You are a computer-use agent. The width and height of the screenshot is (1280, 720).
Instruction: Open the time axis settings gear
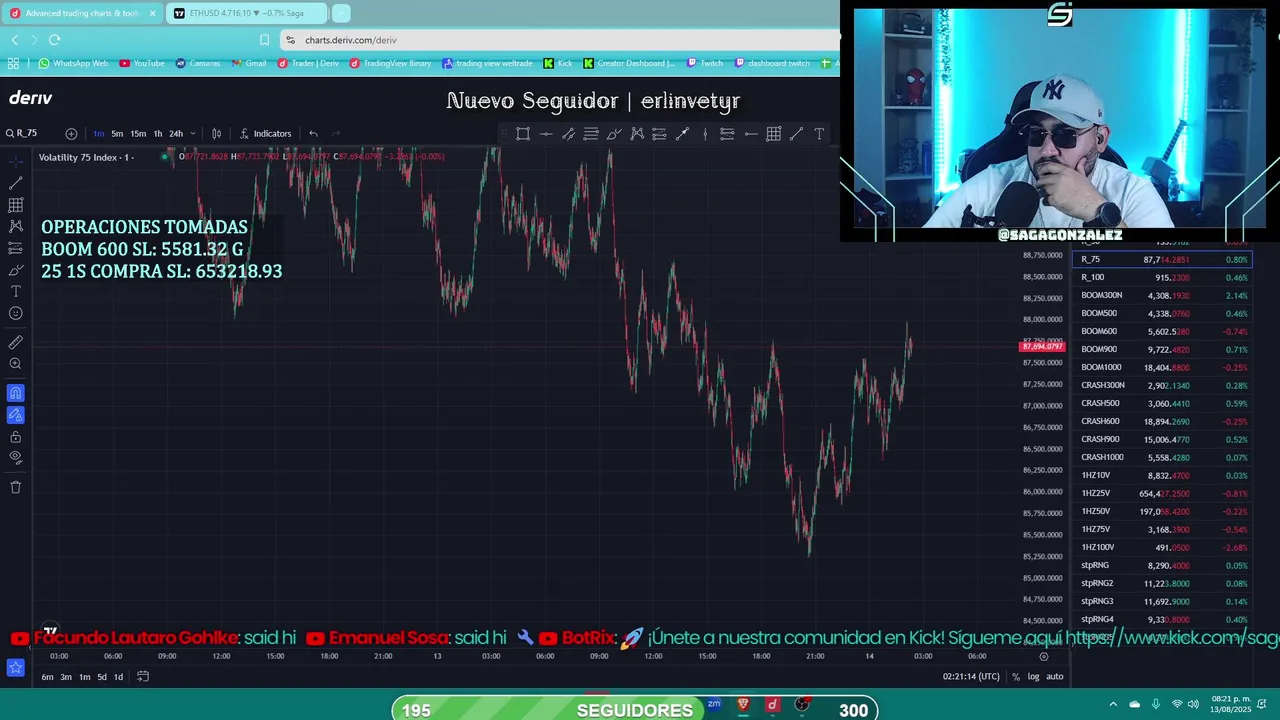[x=1044, y=657]
